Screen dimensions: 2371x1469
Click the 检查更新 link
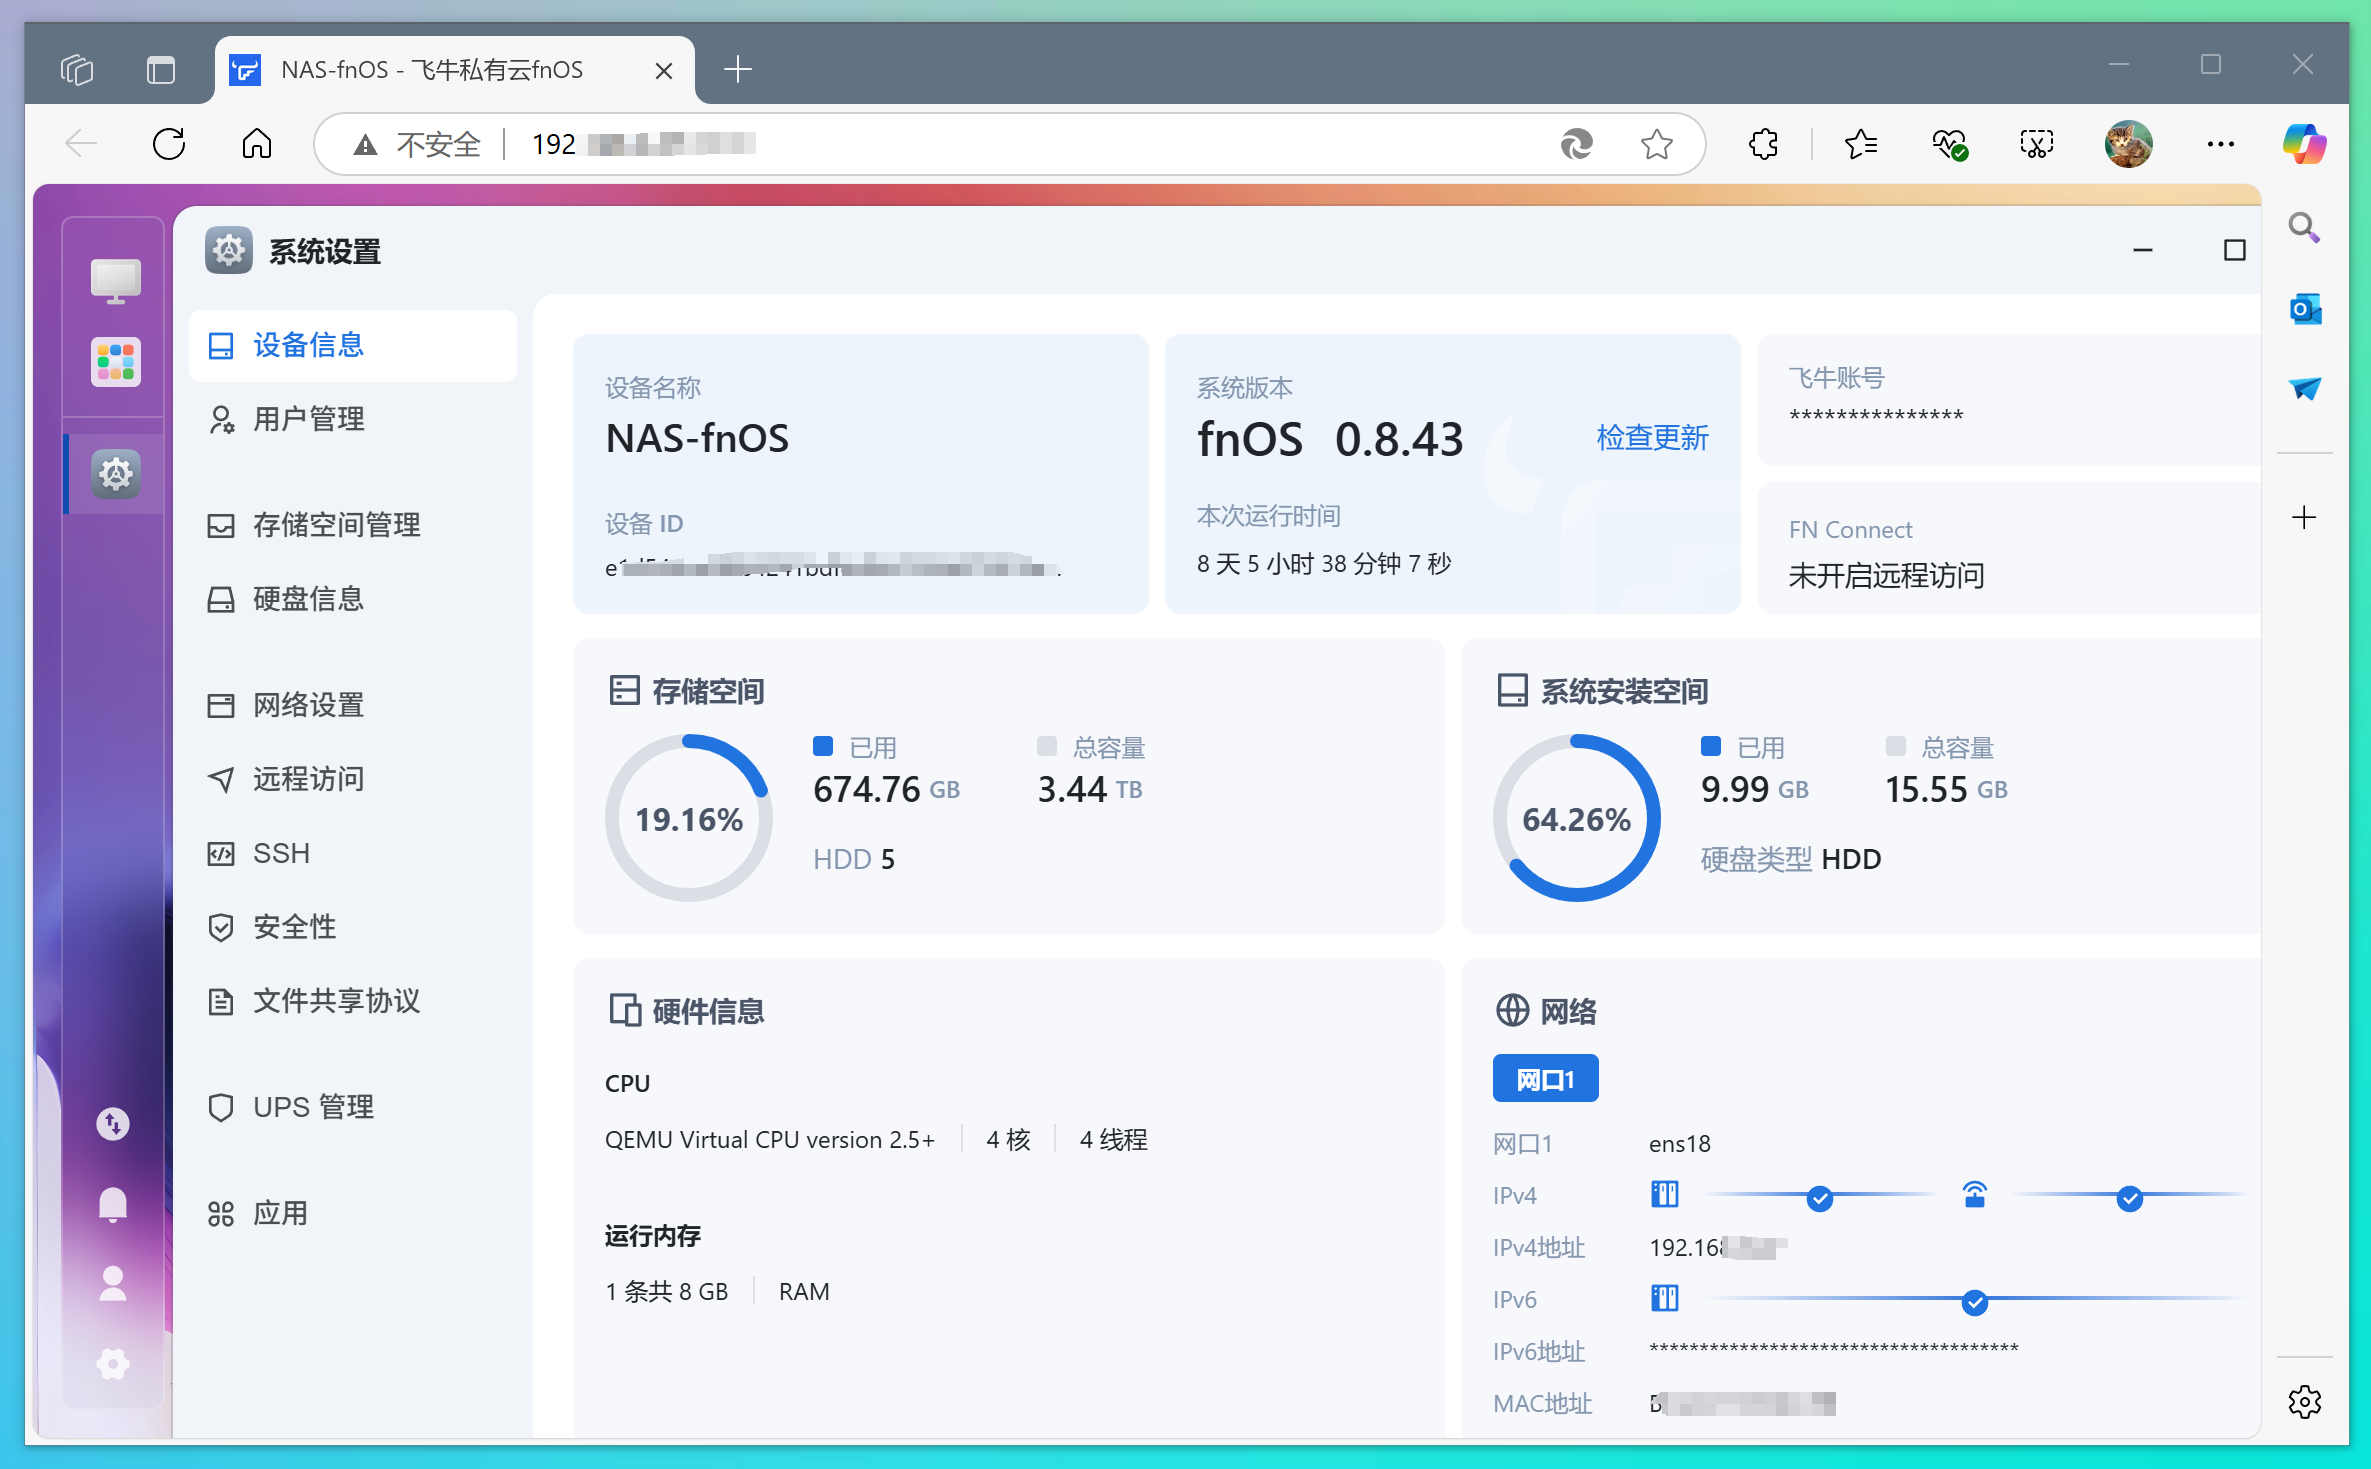pos(1652,438)
